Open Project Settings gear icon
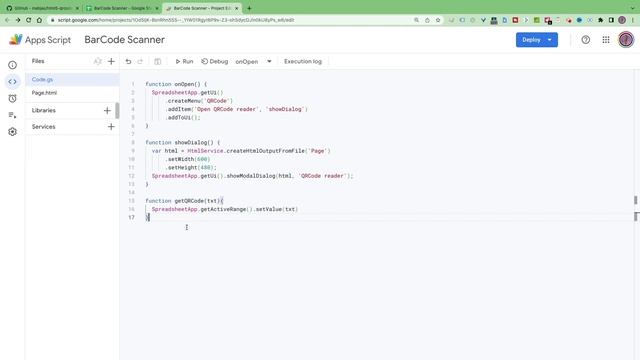This screenshot has height=360, width=640. tap(13, 132)
